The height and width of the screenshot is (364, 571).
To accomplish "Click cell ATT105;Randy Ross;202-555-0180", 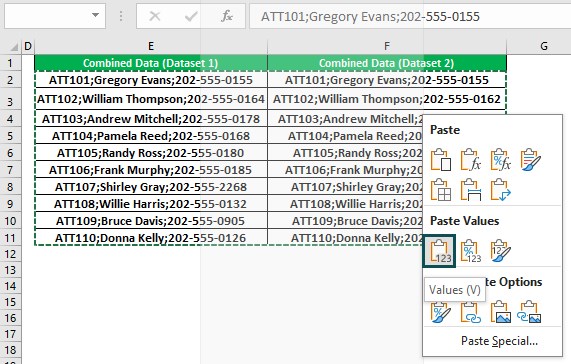I will 151,153.
